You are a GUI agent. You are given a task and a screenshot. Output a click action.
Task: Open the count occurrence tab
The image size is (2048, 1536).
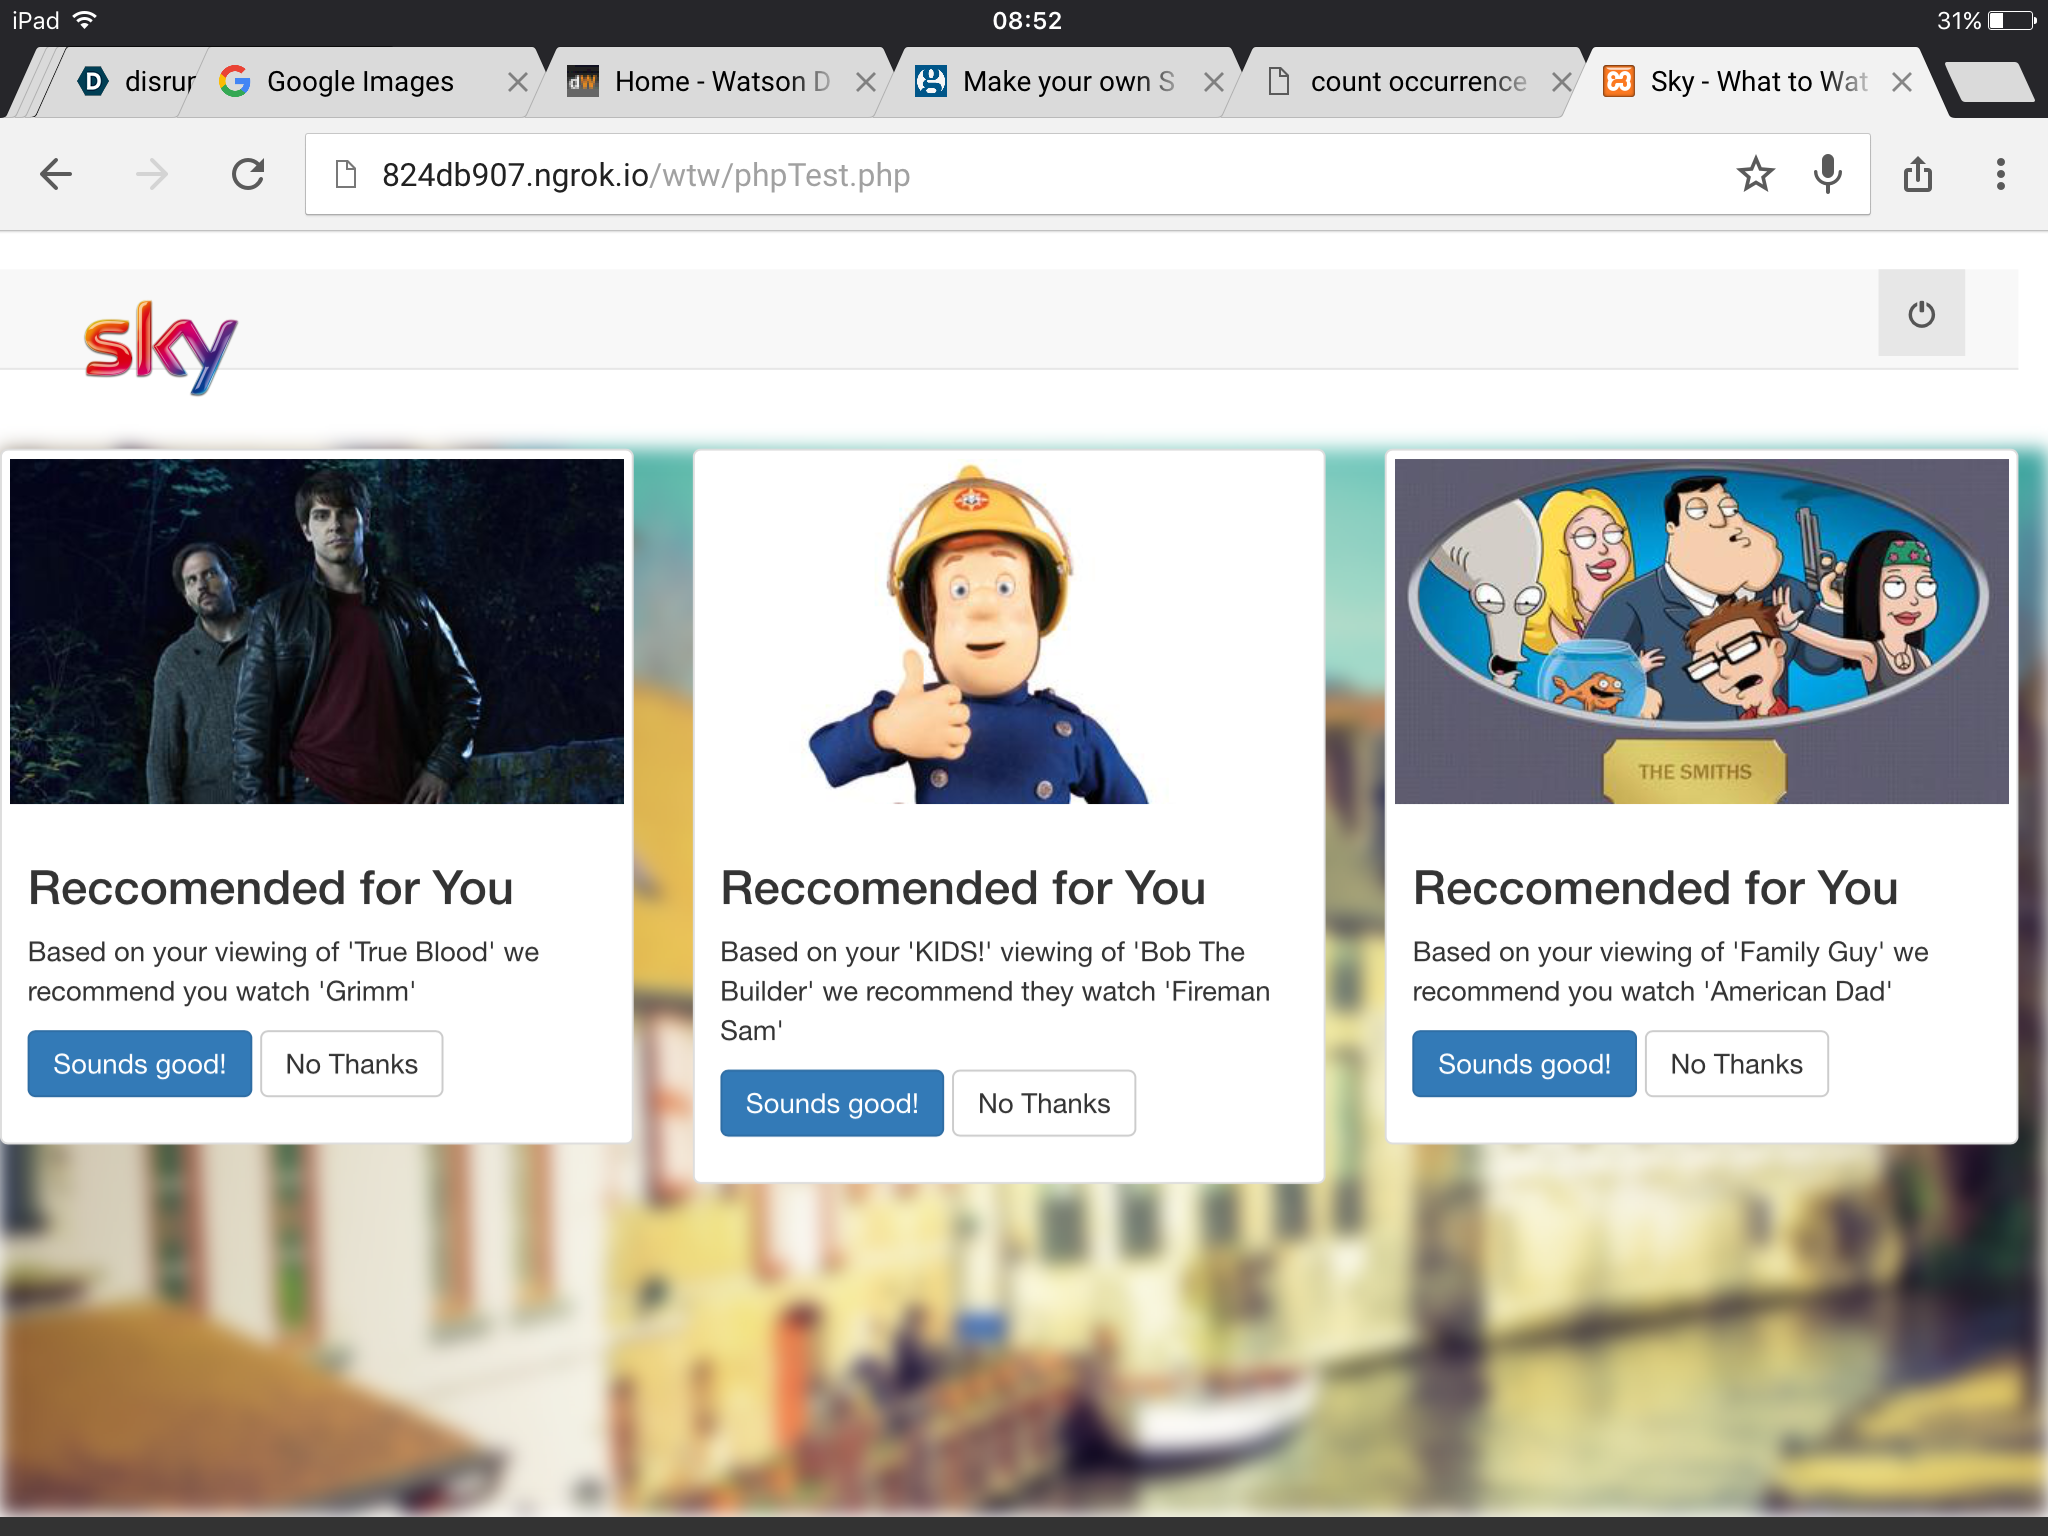click(x=1417, y=82)
